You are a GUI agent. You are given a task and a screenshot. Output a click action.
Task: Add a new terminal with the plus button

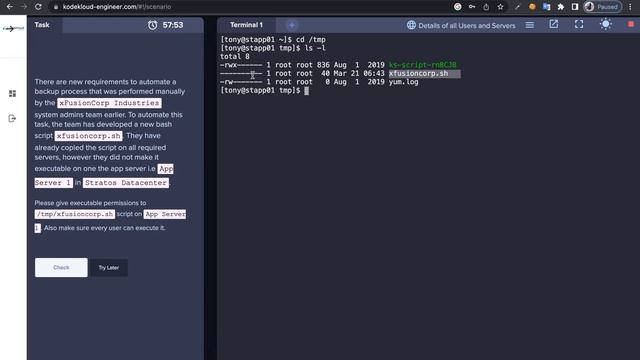click(x=291, y=25)
